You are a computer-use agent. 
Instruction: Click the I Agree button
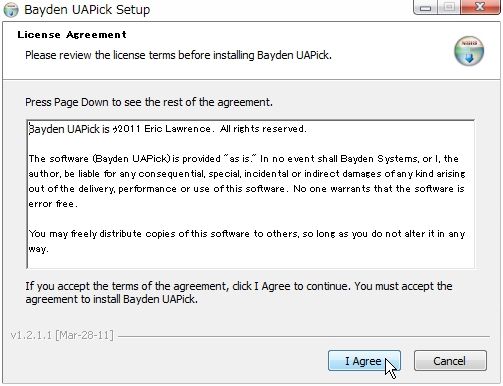tap(364, 361)
